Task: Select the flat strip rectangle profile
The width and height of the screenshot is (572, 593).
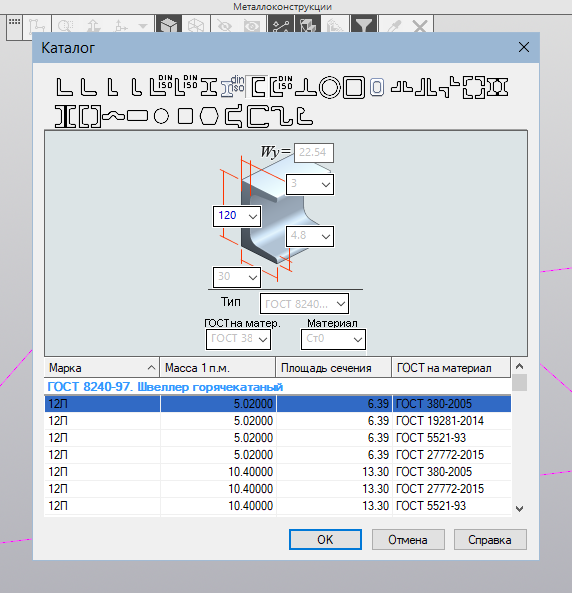Action: point(137,116)
